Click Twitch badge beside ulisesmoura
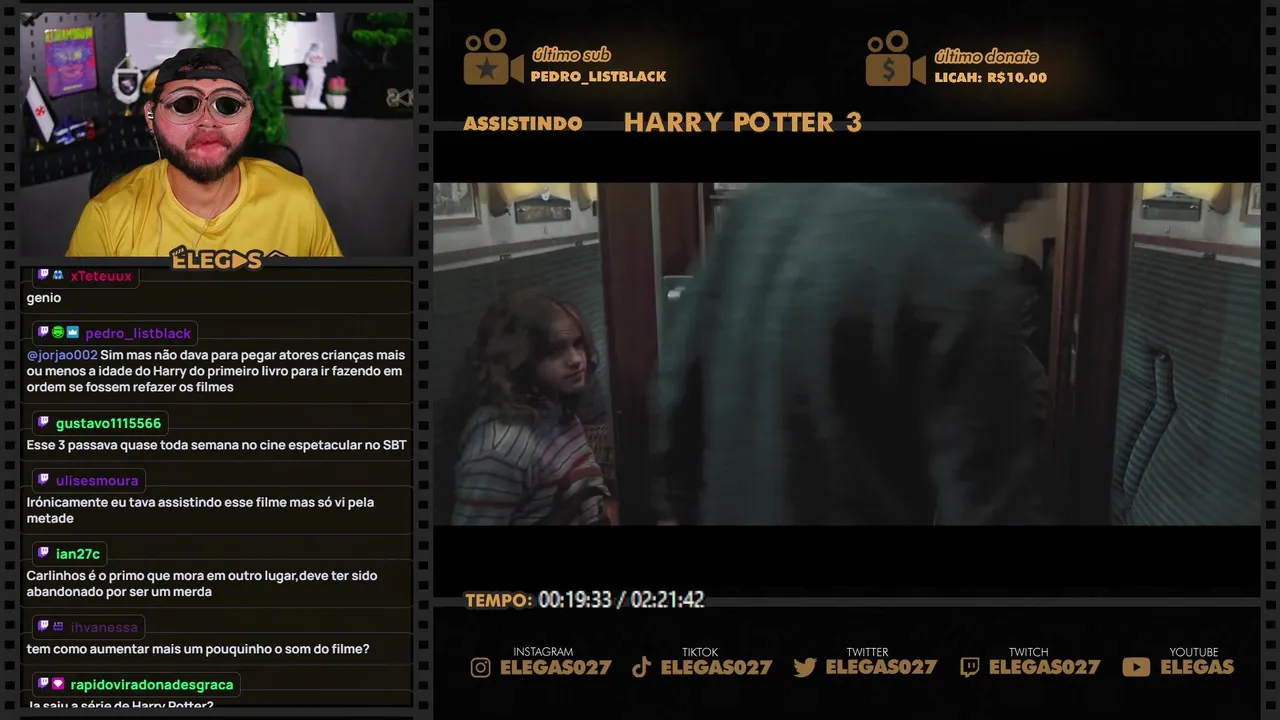The height and width of the screenshot is (720, 1280). pos(43,480)
